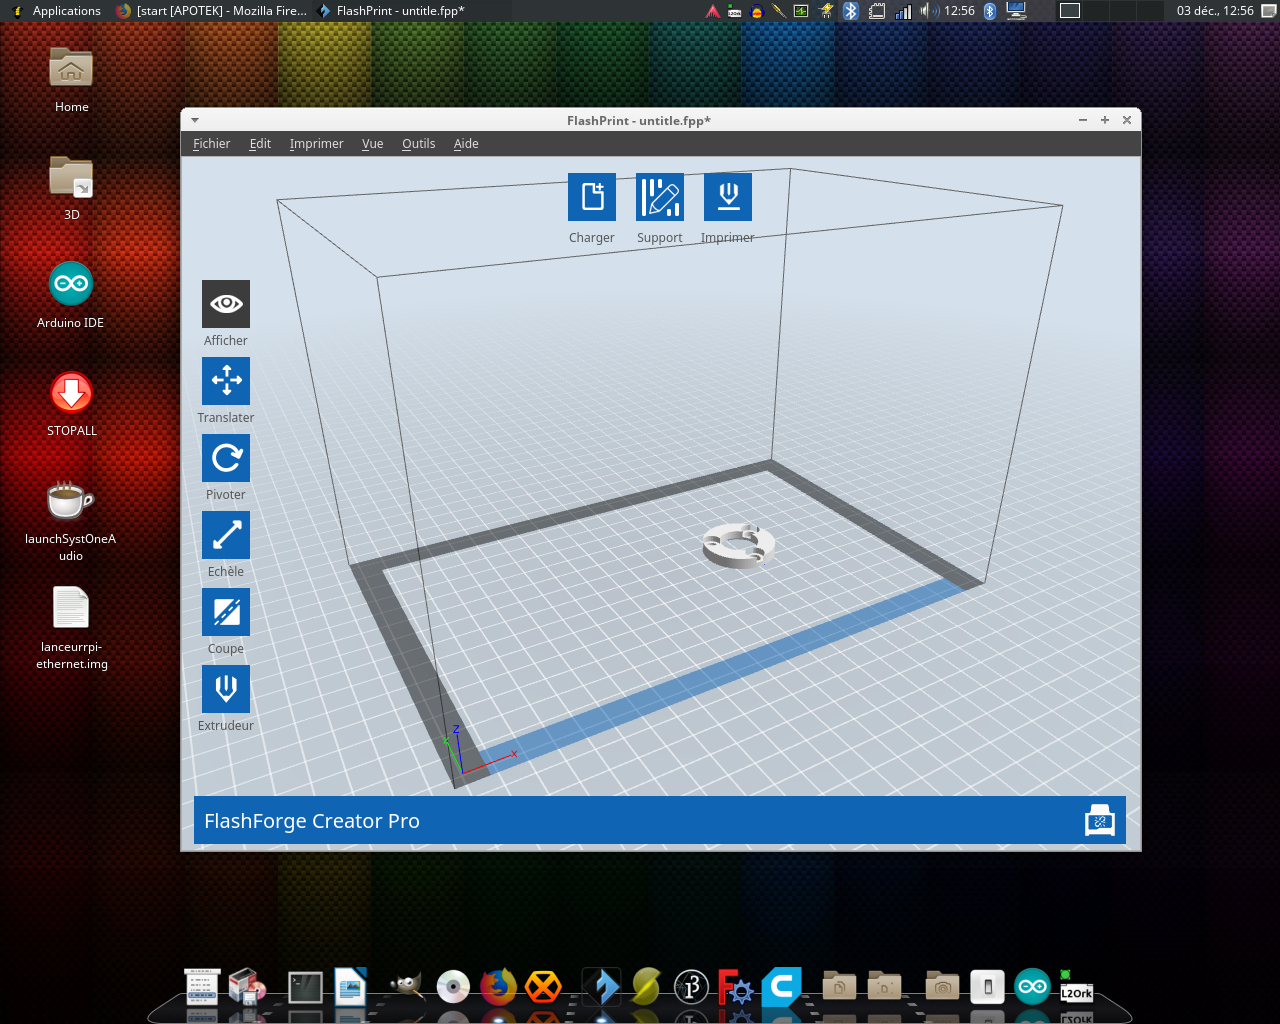Expand the Imprimer menu in menu bar

click(316, 144)
